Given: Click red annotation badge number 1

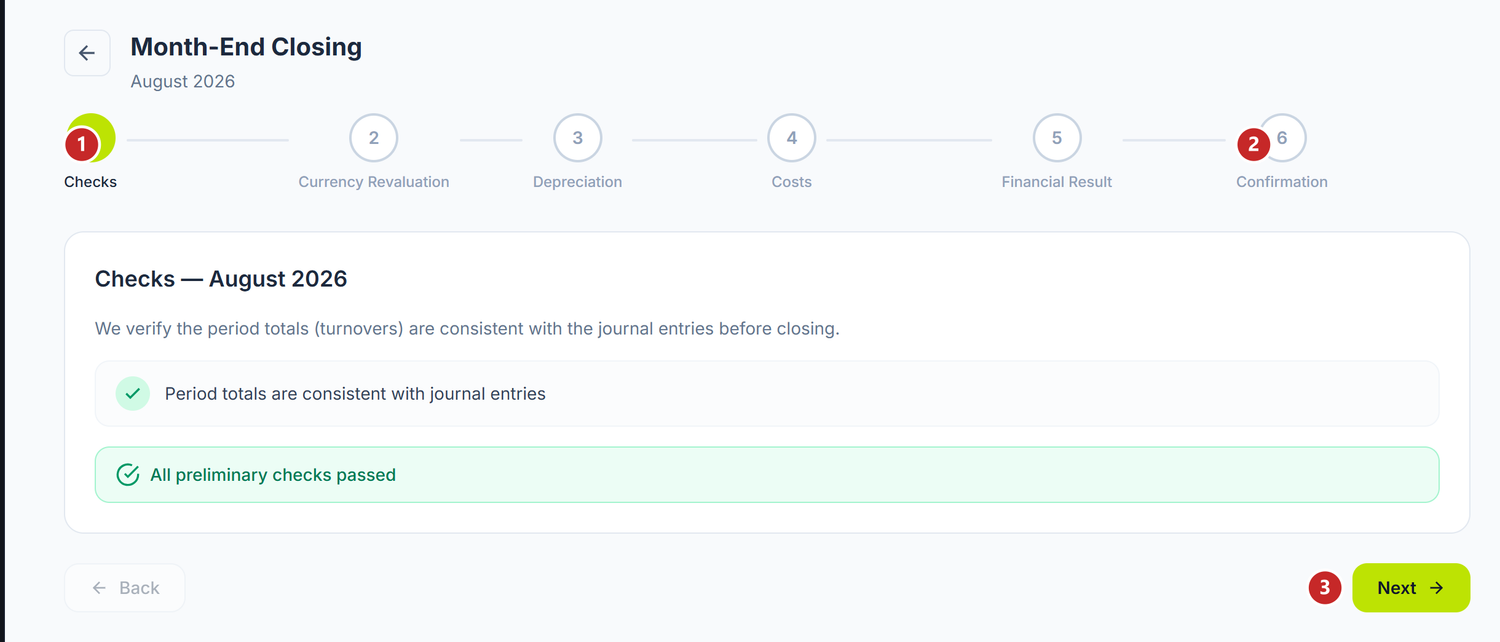Looking at the screenshot, I should (82, 145).
